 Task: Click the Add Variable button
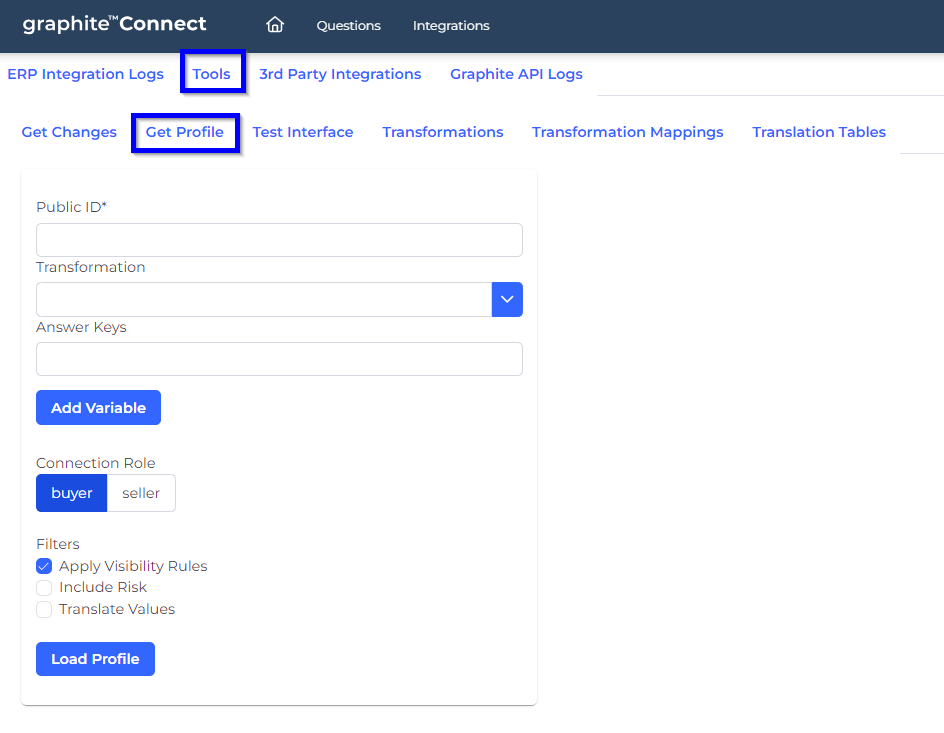(98, 407)
